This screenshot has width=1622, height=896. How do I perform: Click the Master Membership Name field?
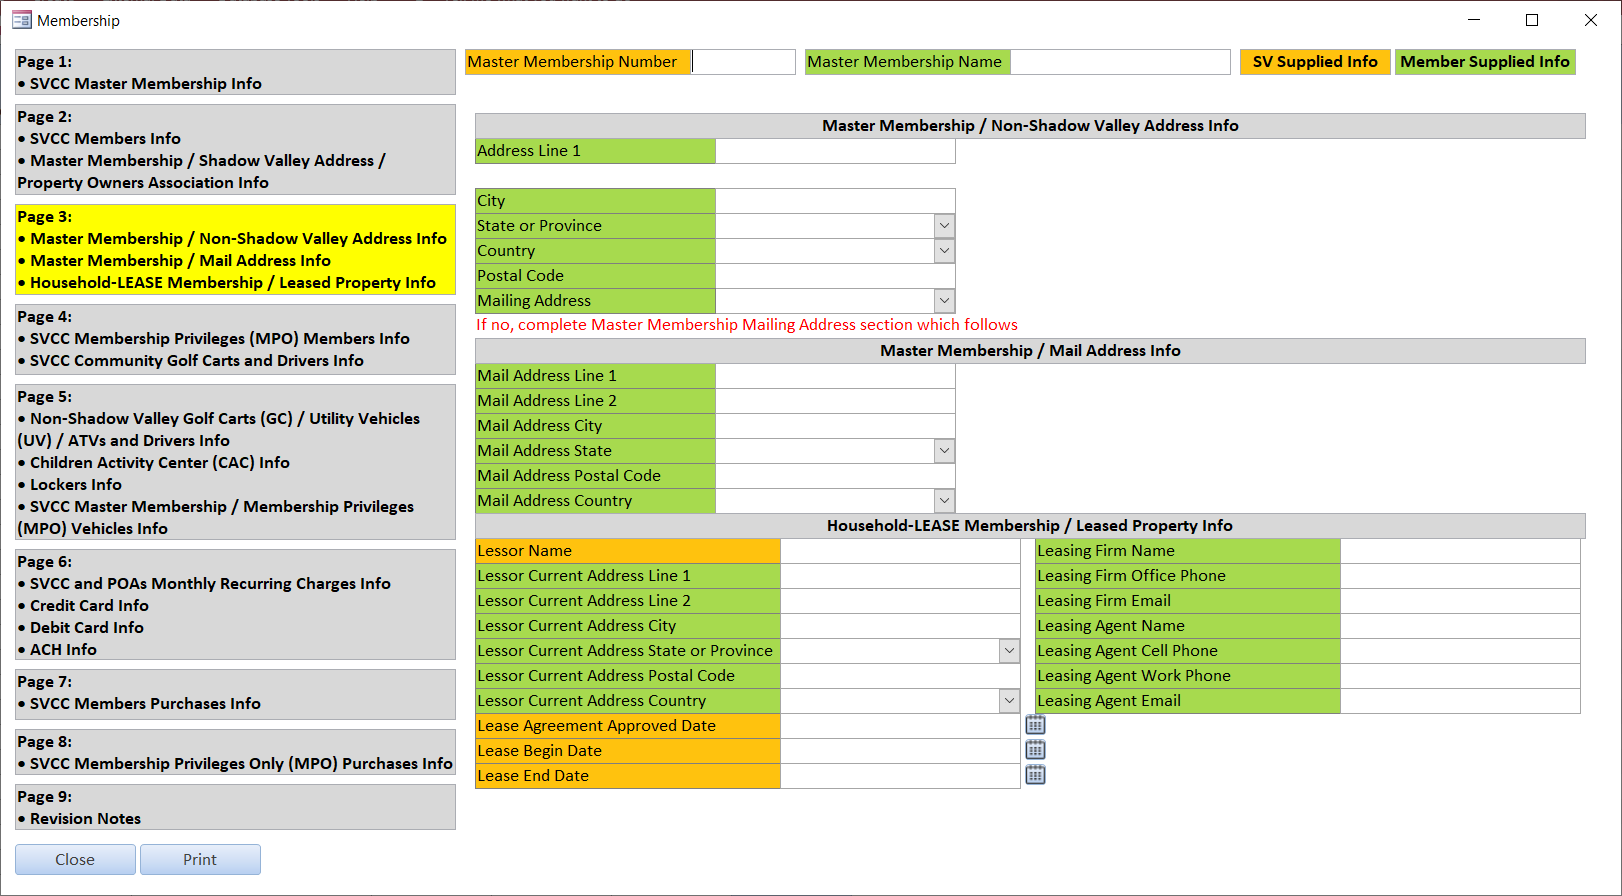[1120, 62]
